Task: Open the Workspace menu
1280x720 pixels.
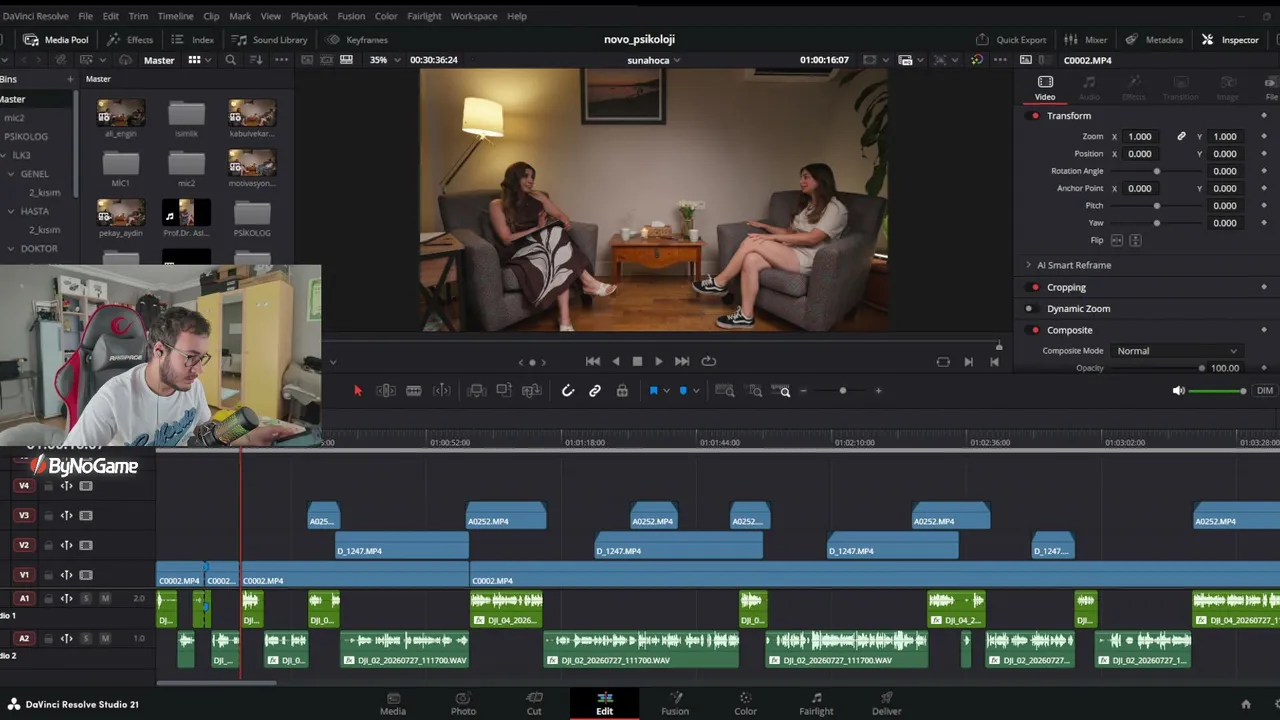Action: (x=474, y=16)
